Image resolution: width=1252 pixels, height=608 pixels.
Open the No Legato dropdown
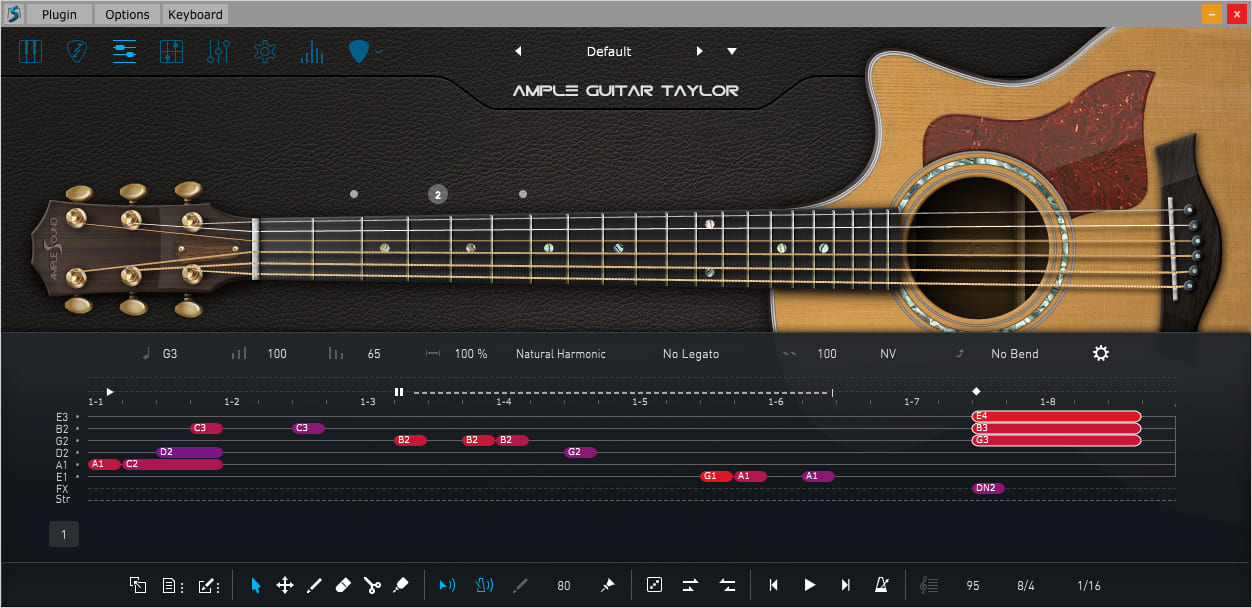[x=691, y=354]
